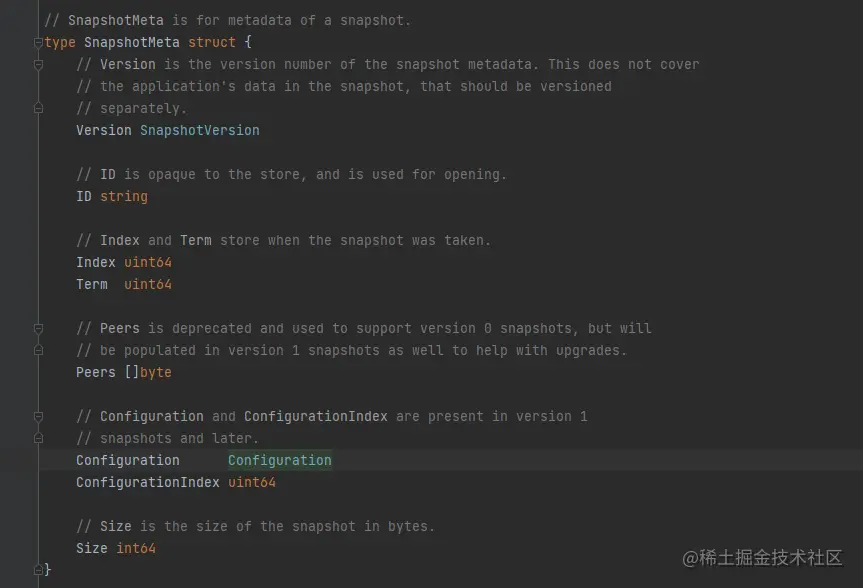863x588 pixels.
Task: Click fold end marker beside 'be populated' comment
Action: [x=39, y=350]
